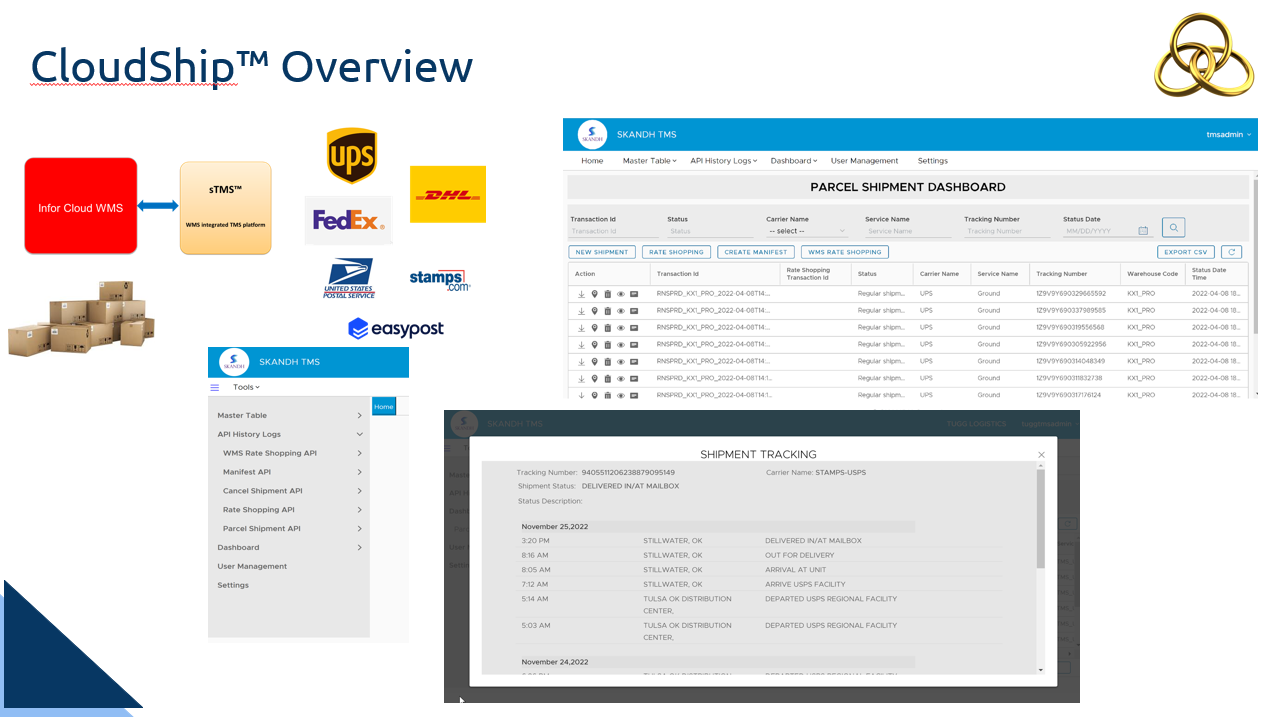Click the shipping label icon in the Action column
This screenshot has height=717, width=1280.
[635, 293]
